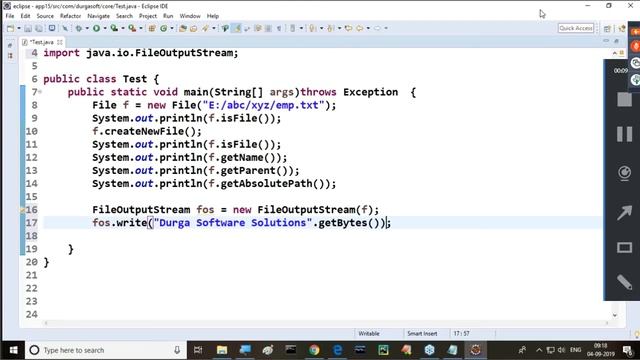
Task: Open the New file dropdown arrow
Action: coord(18,28)
